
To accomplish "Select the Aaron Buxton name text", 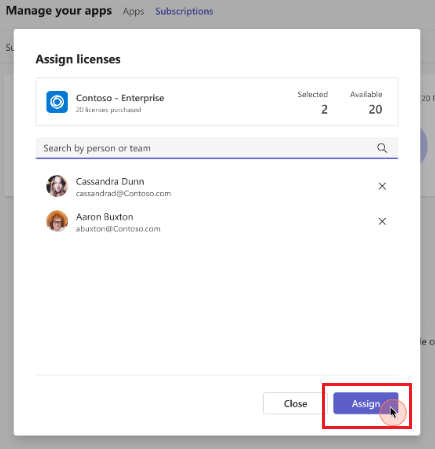I will 105,217.
